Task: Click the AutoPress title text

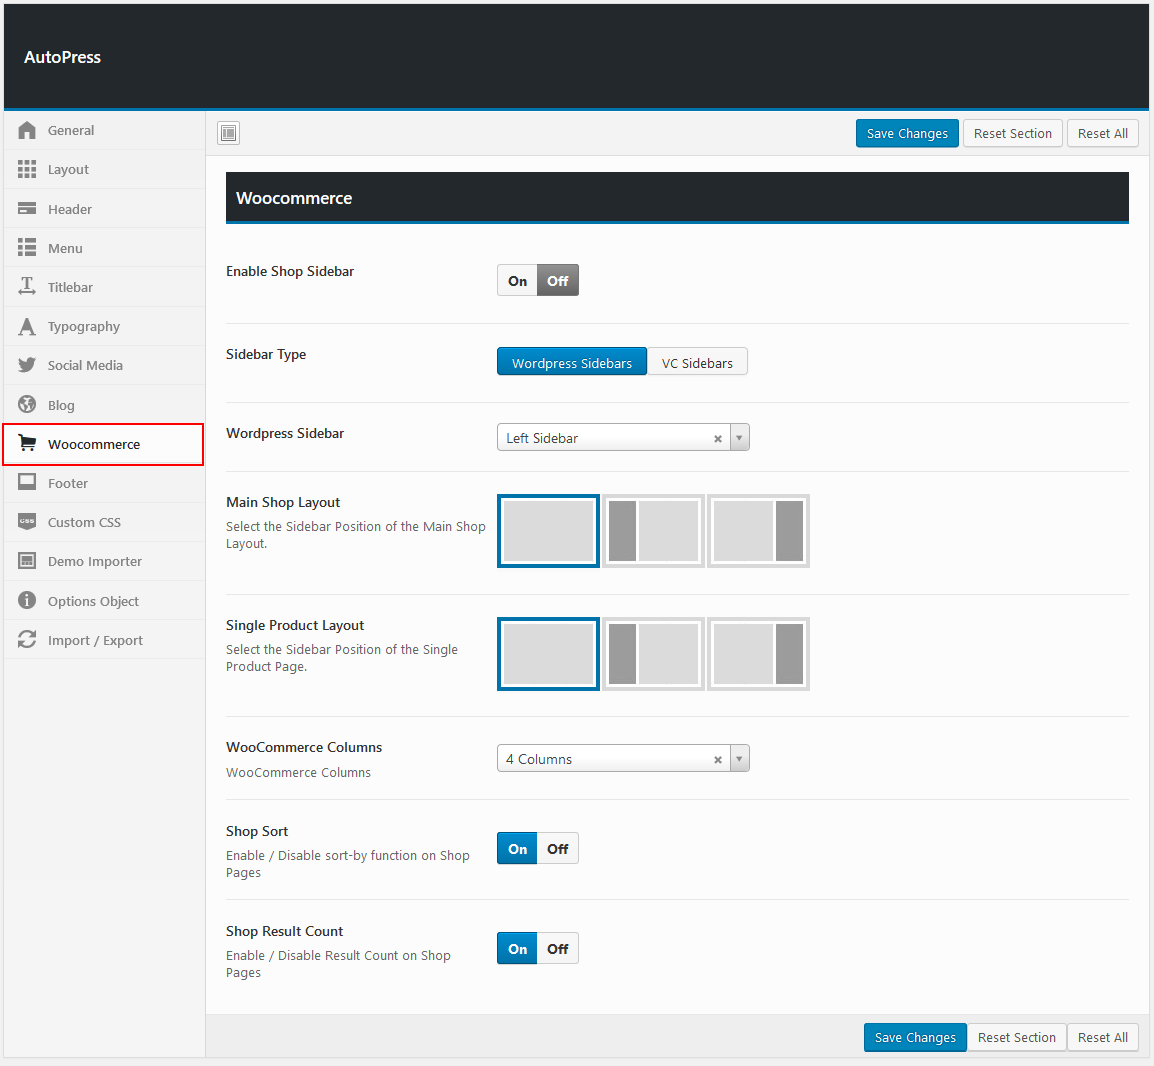Action: (x=63, y=57)
